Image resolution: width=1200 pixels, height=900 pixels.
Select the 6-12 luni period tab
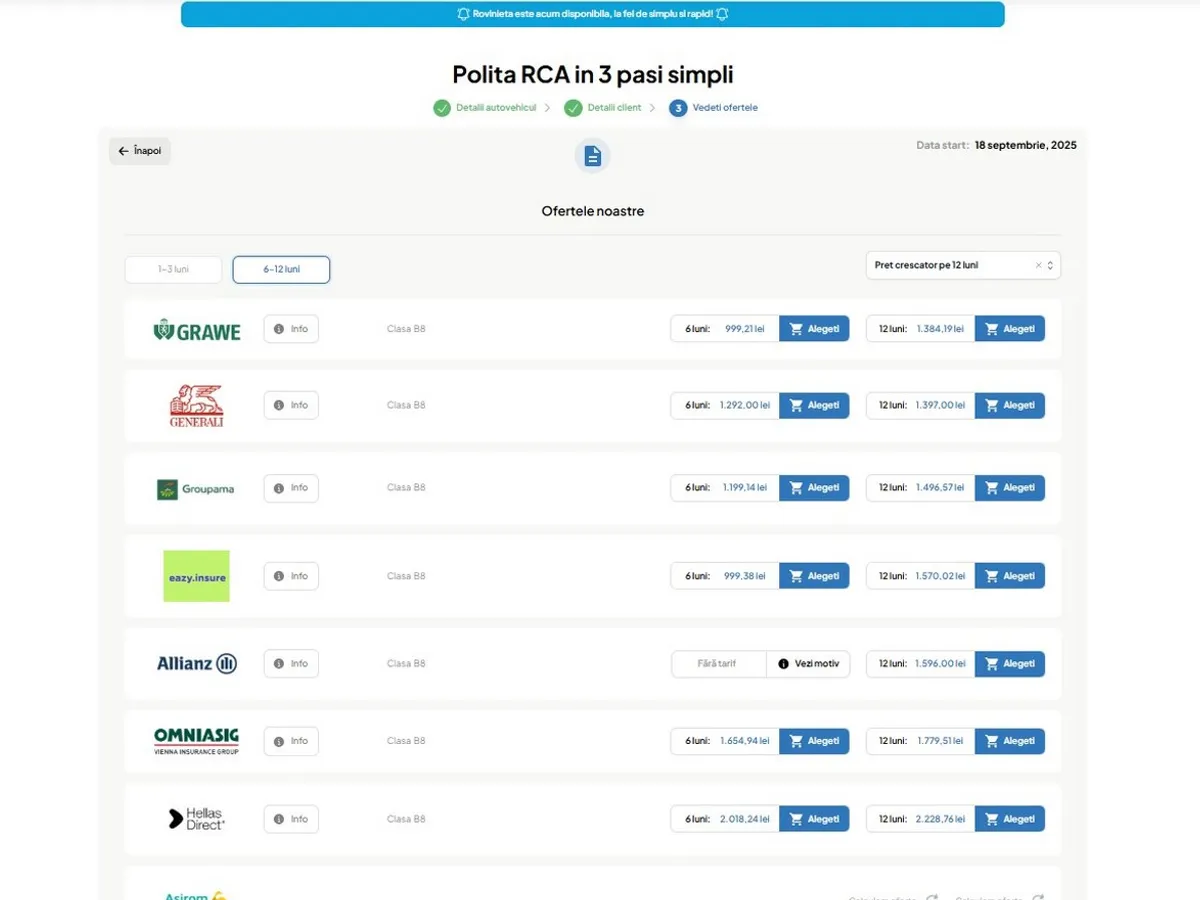coord(281,269)
